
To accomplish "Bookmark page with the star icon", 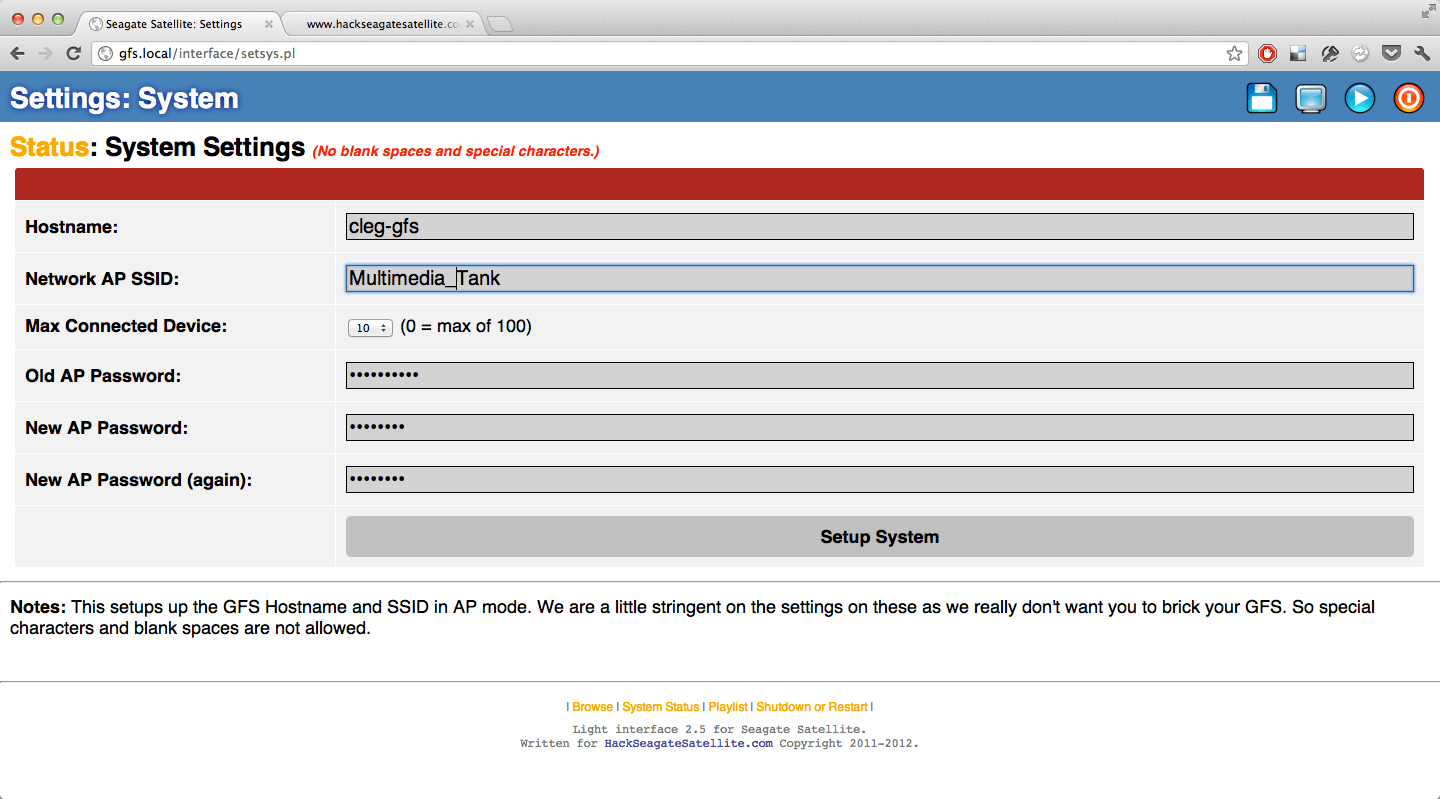I will tap(1235, 54).
